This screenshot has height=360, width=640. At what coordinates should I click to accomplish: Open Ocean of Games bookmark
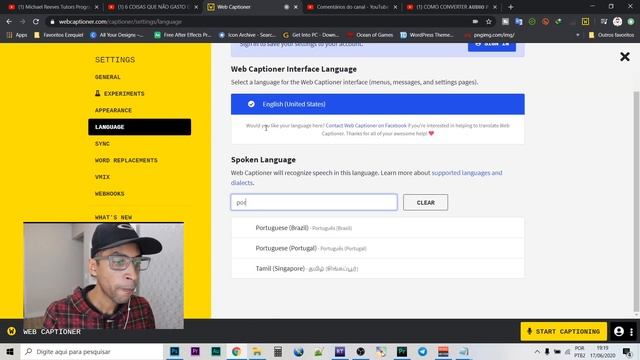click(x=370, y=35)
